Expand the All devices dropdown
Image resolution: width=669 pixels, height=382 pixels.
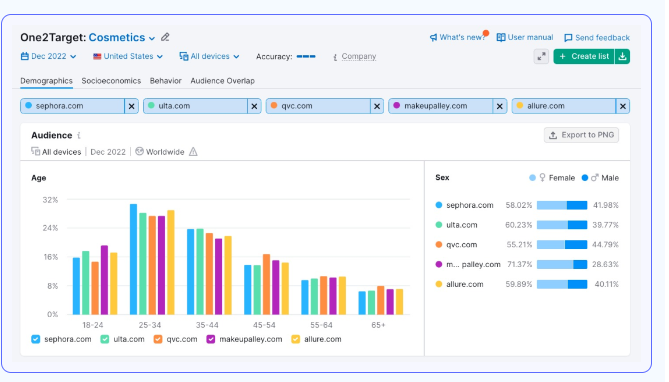coord(209,56)
